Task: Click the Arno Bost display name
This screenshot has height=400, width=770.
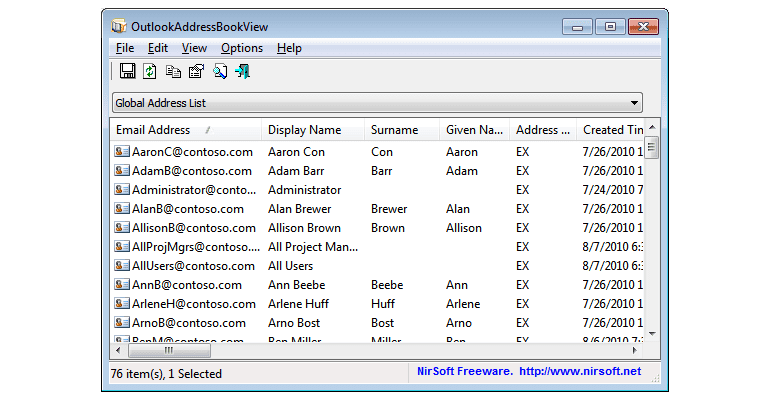Action: click(294, 323)
